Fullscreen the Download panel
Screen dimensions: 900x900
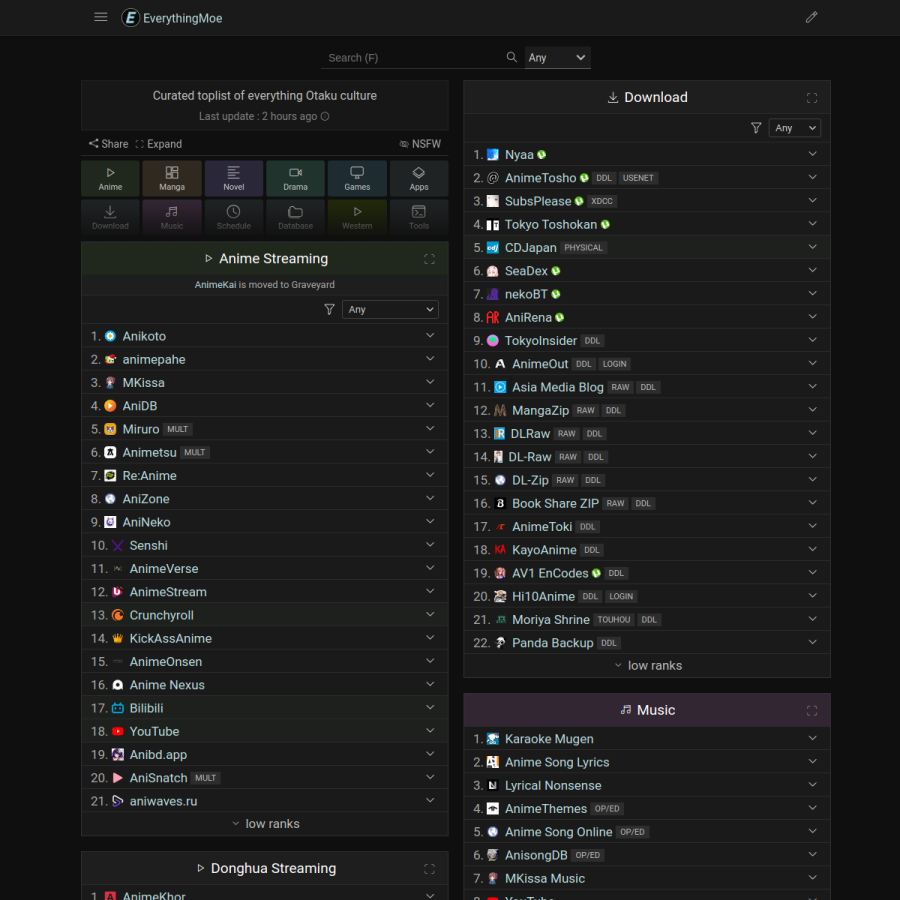[812, 98]
